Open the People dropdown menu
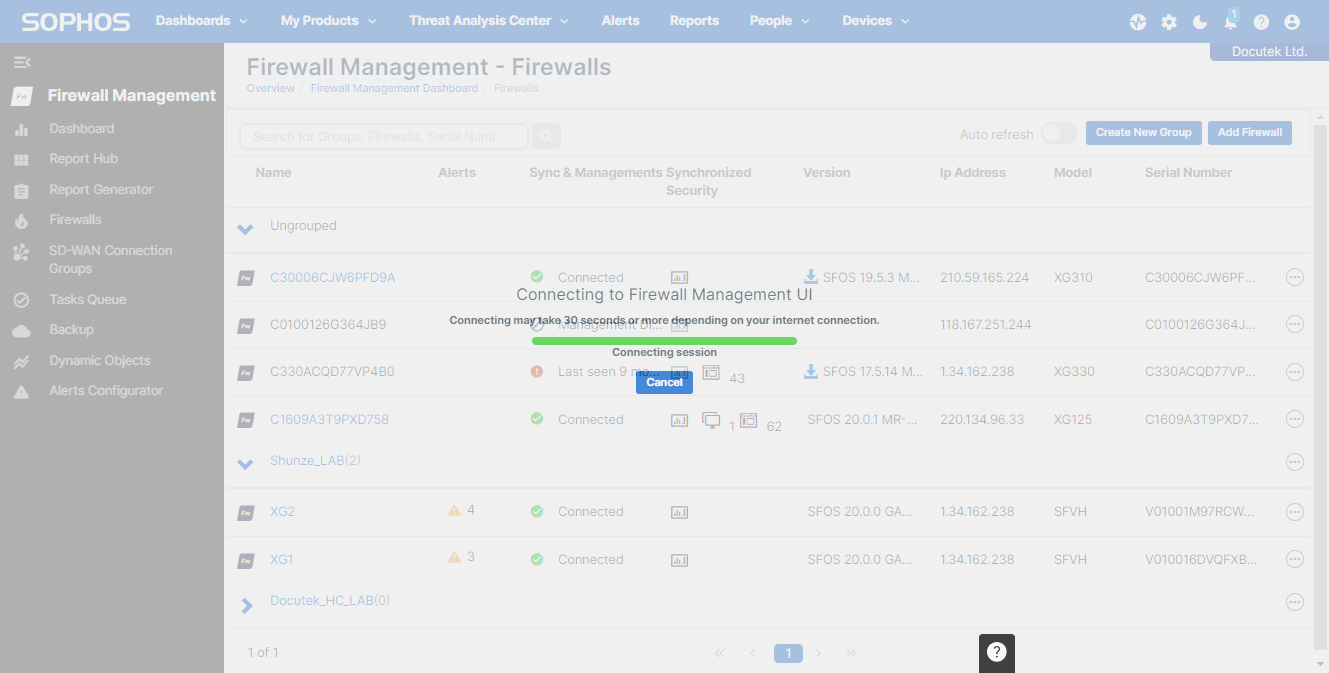Viewport: 1329px width, 673px height. coord(780,21)
